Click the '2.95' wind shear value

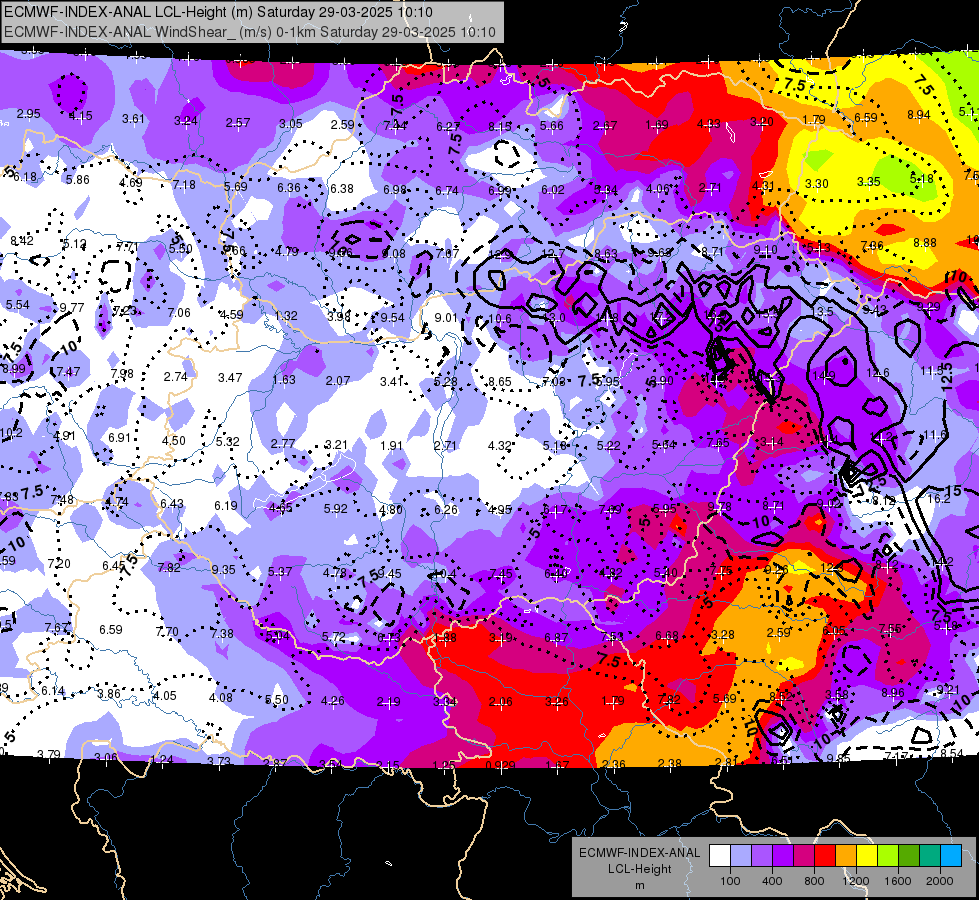point(28,114)
